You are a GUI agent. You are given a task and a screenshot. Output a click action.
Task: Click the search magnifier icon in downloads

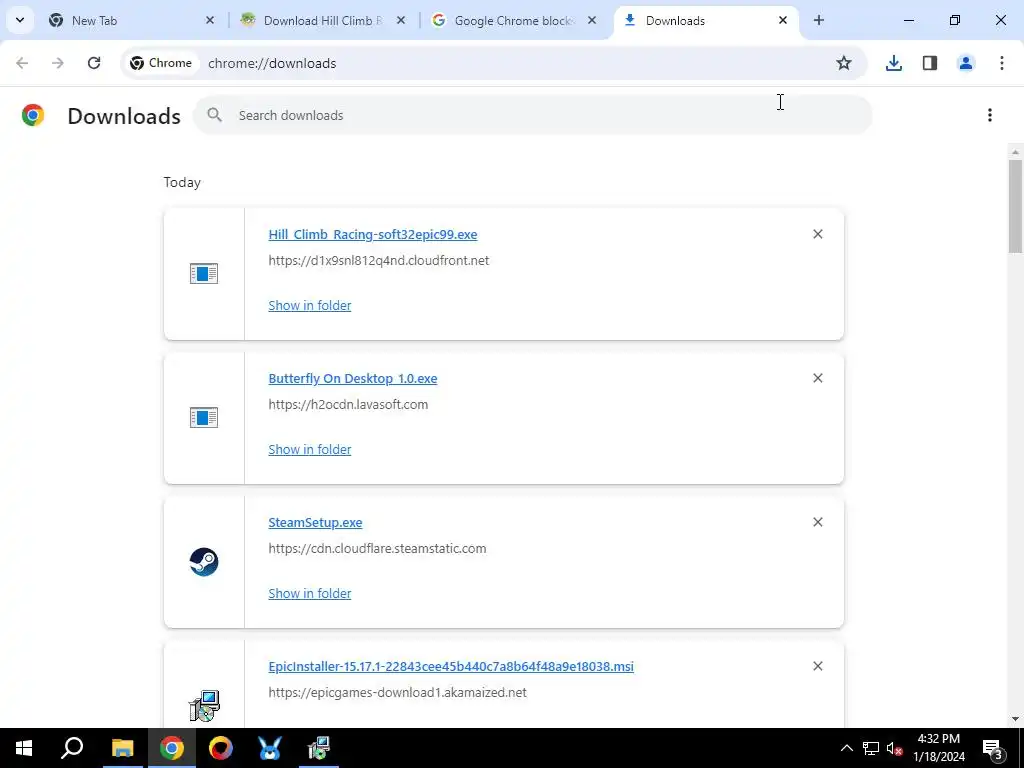point(214,115)
